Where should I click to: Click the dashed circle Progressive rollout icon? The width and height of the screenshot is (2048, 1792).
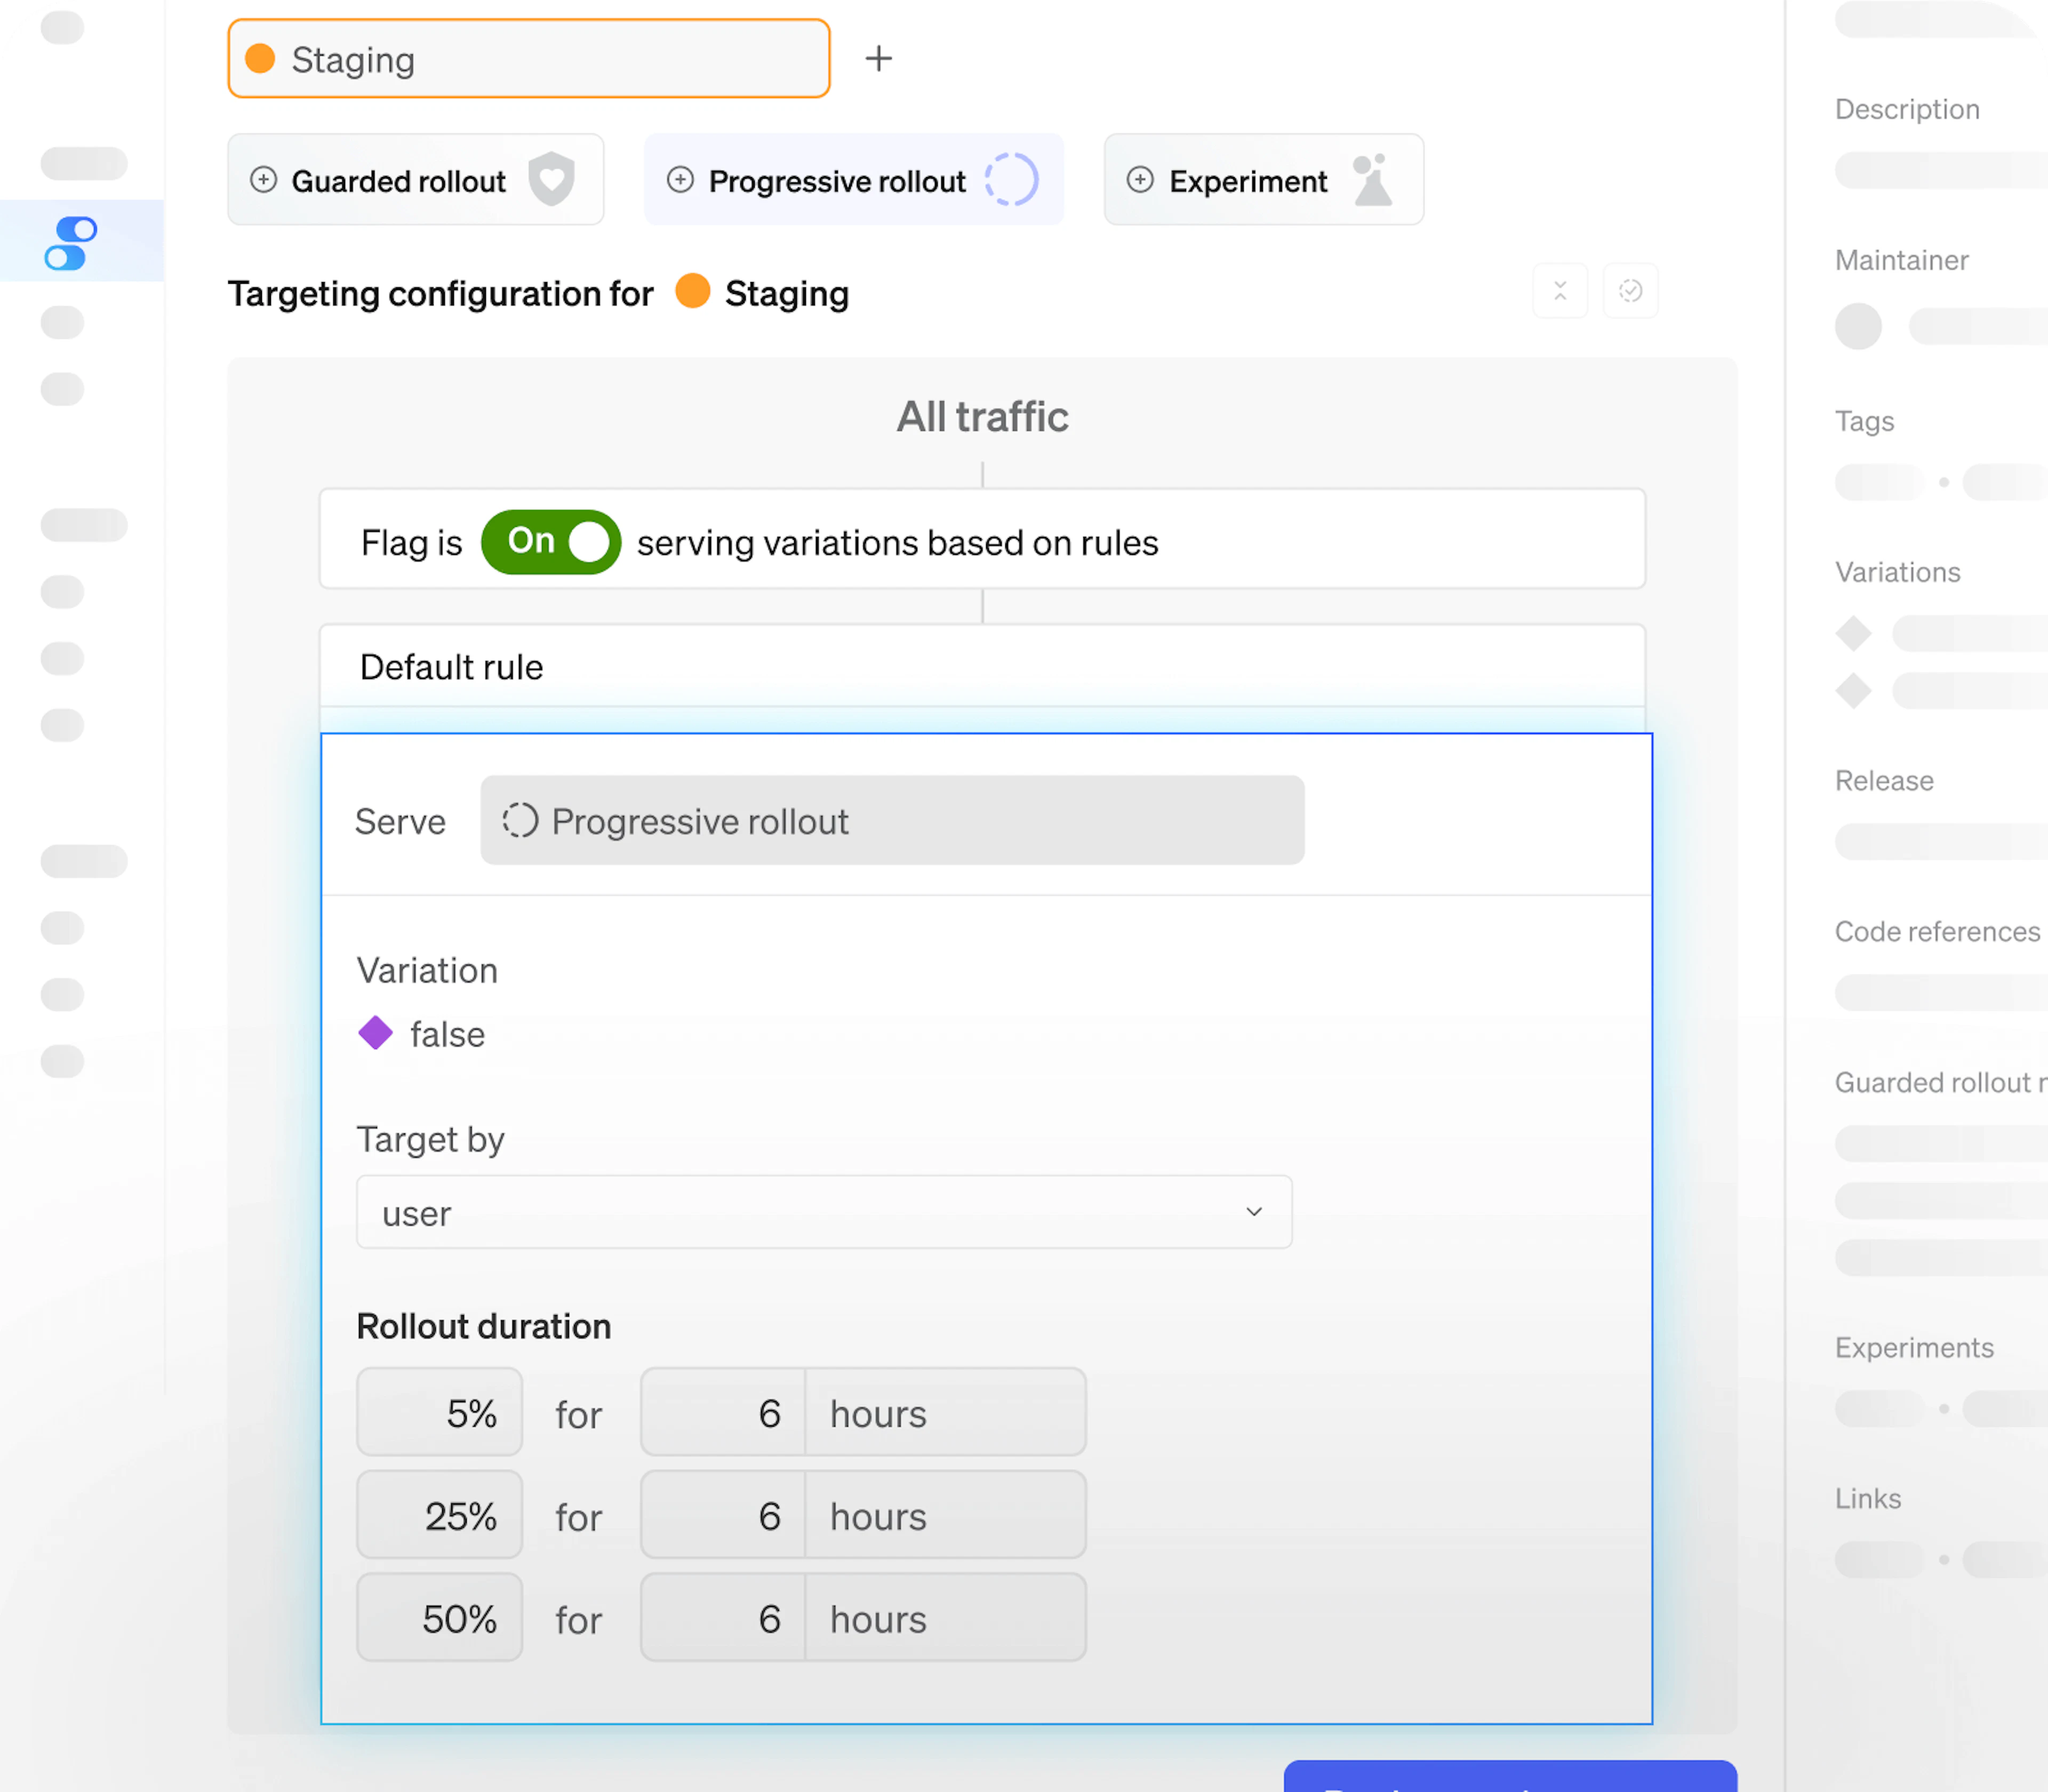click(1011, 180)
